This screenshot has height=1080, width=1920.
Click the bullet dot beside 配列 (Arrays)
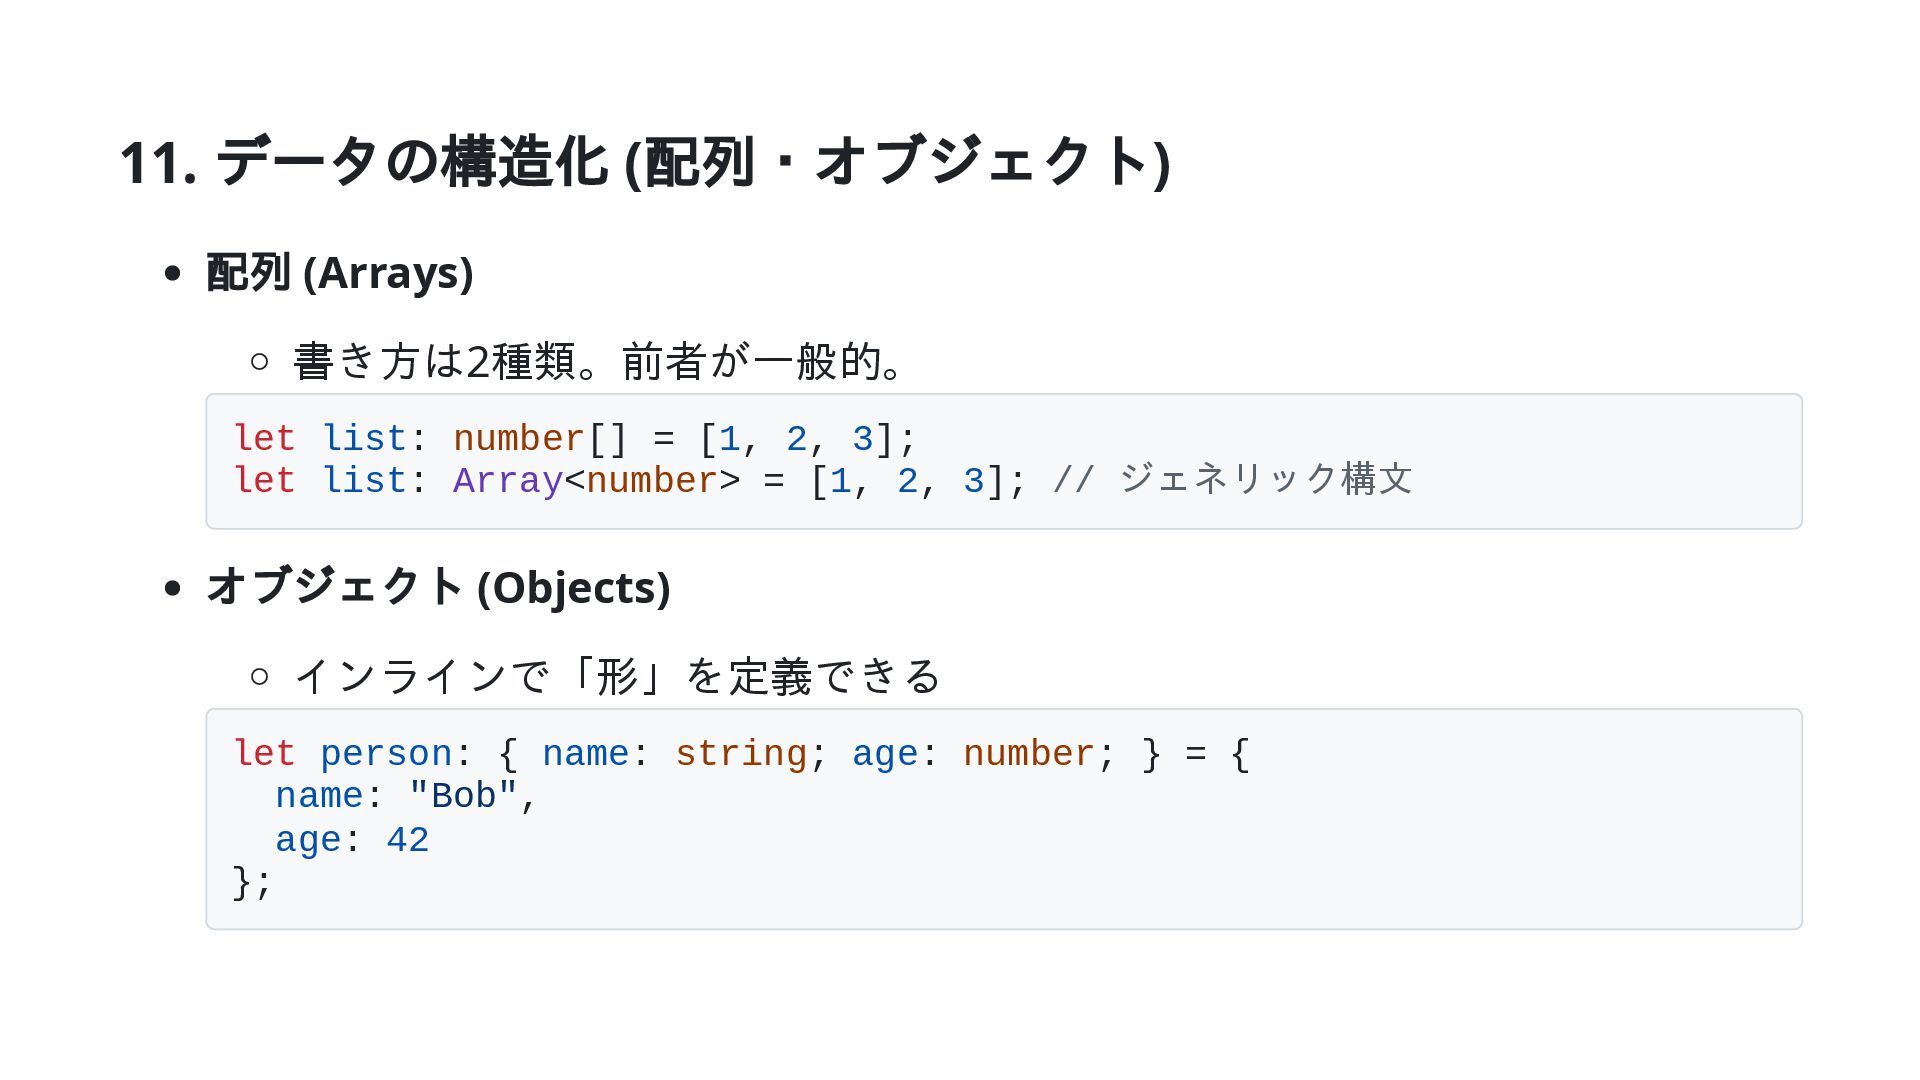coord(172,273)
